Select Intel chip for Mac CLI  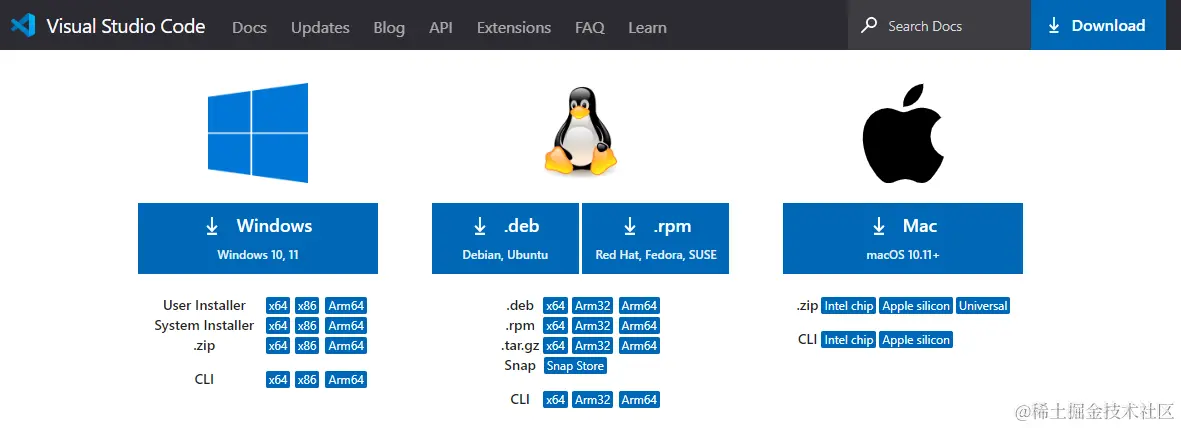click(849, 340)
